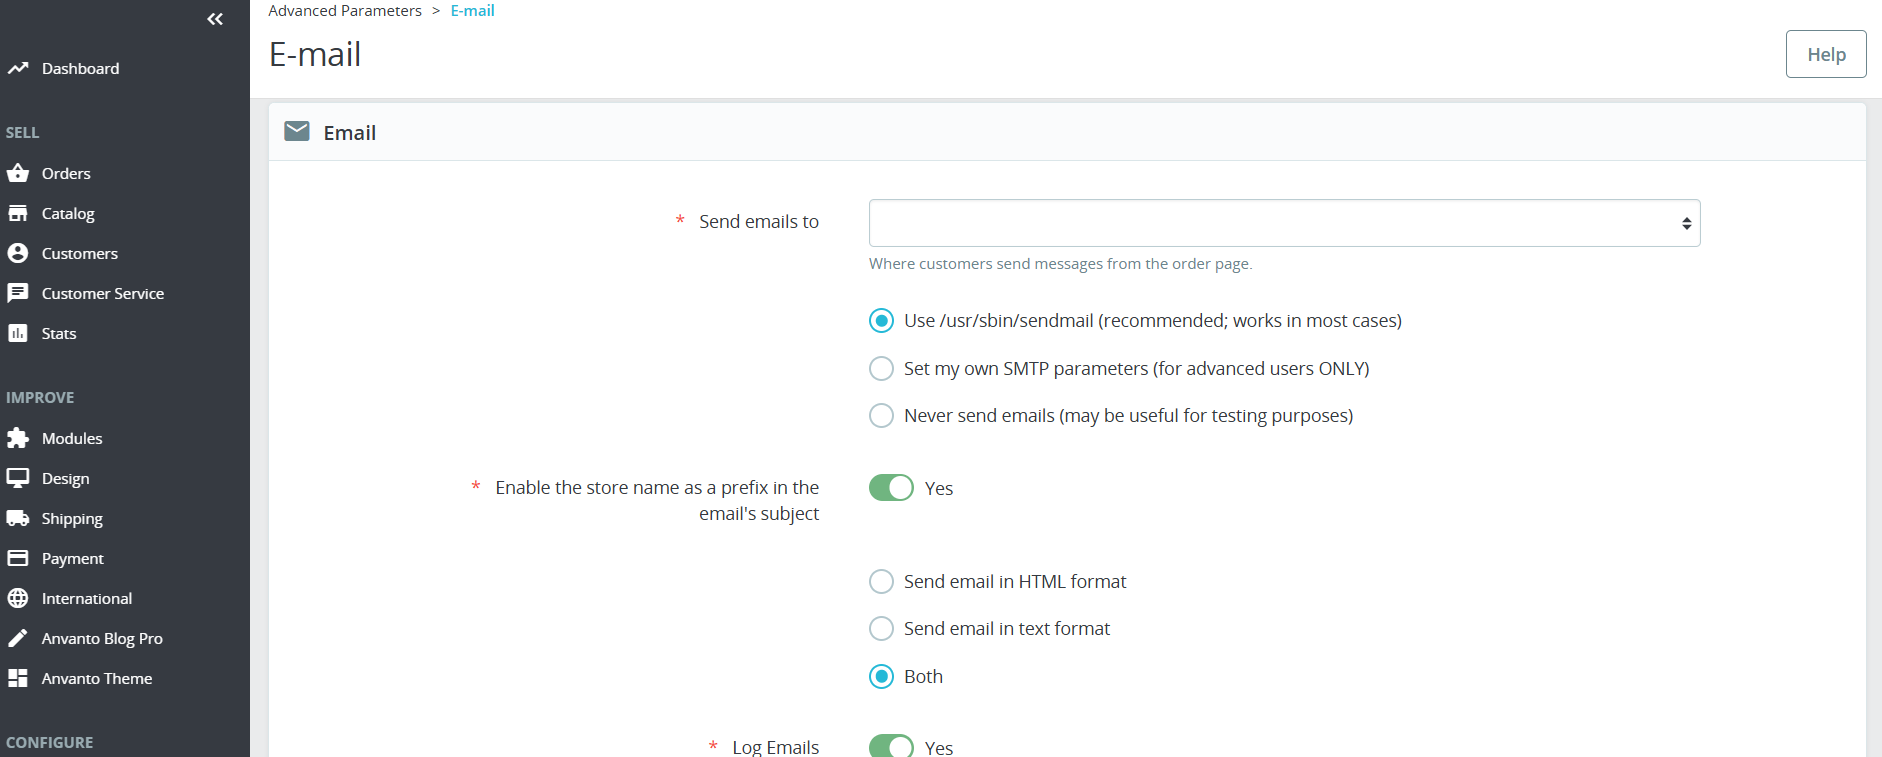Toggle the store name prefix switch
Image resolution: width=1882 pixels, height=757 pixels.
(891, 488)
